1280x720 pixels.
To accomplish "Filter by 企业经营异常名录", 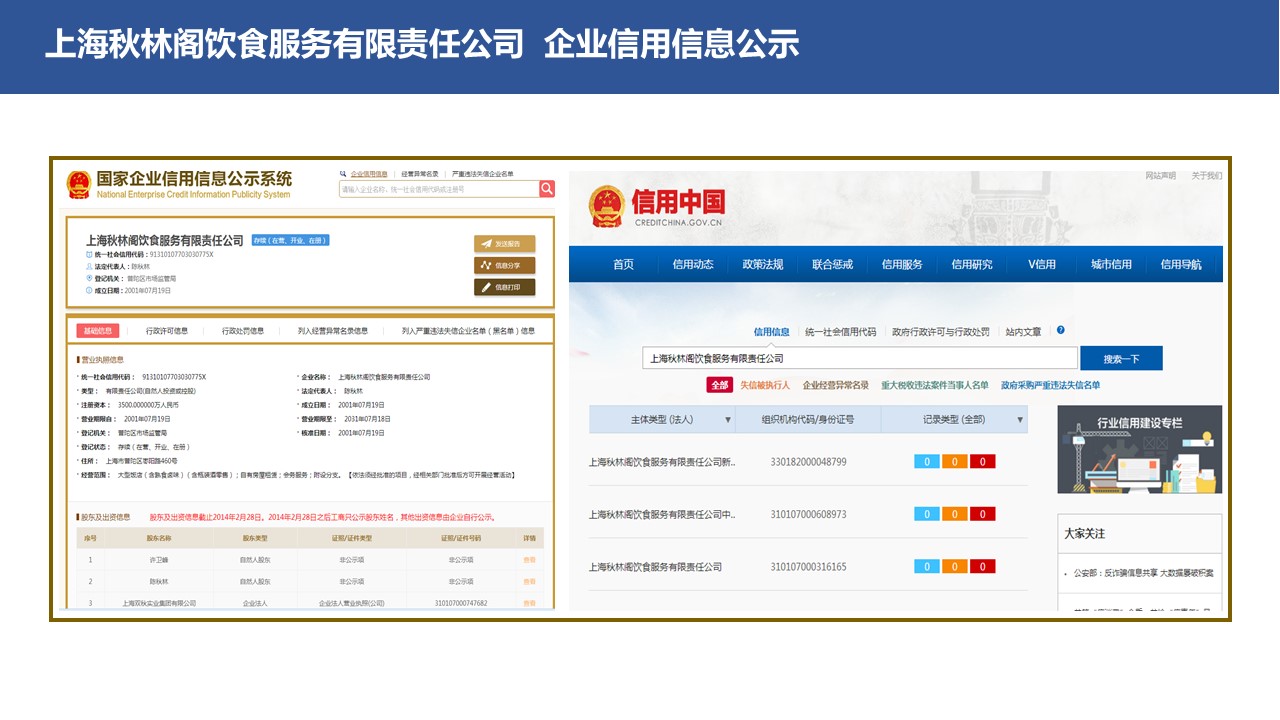I will pos(836,385).
